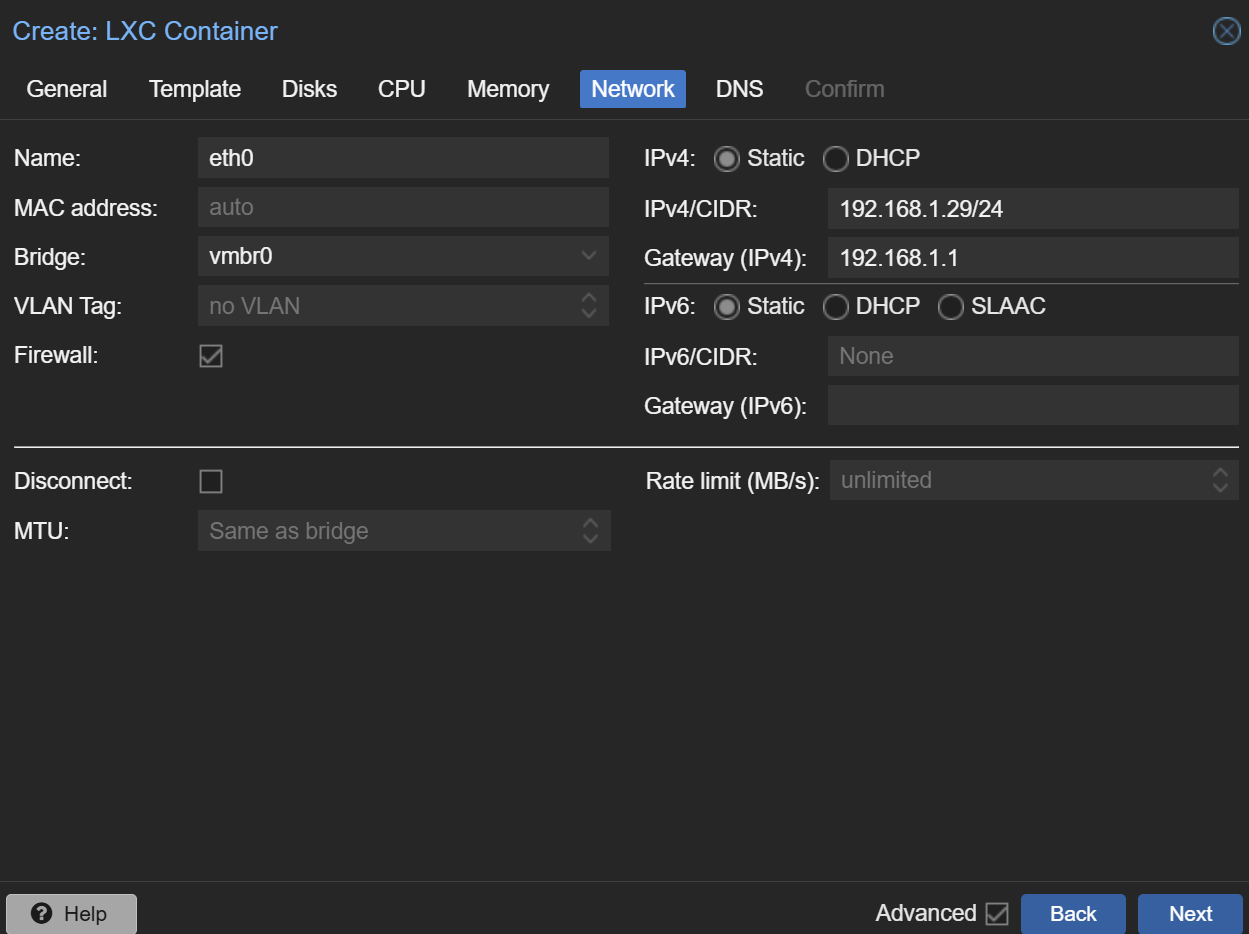Adjust the MTU spinner control
The width and height of the screenshot is (1249, 934).
[590, 531]
